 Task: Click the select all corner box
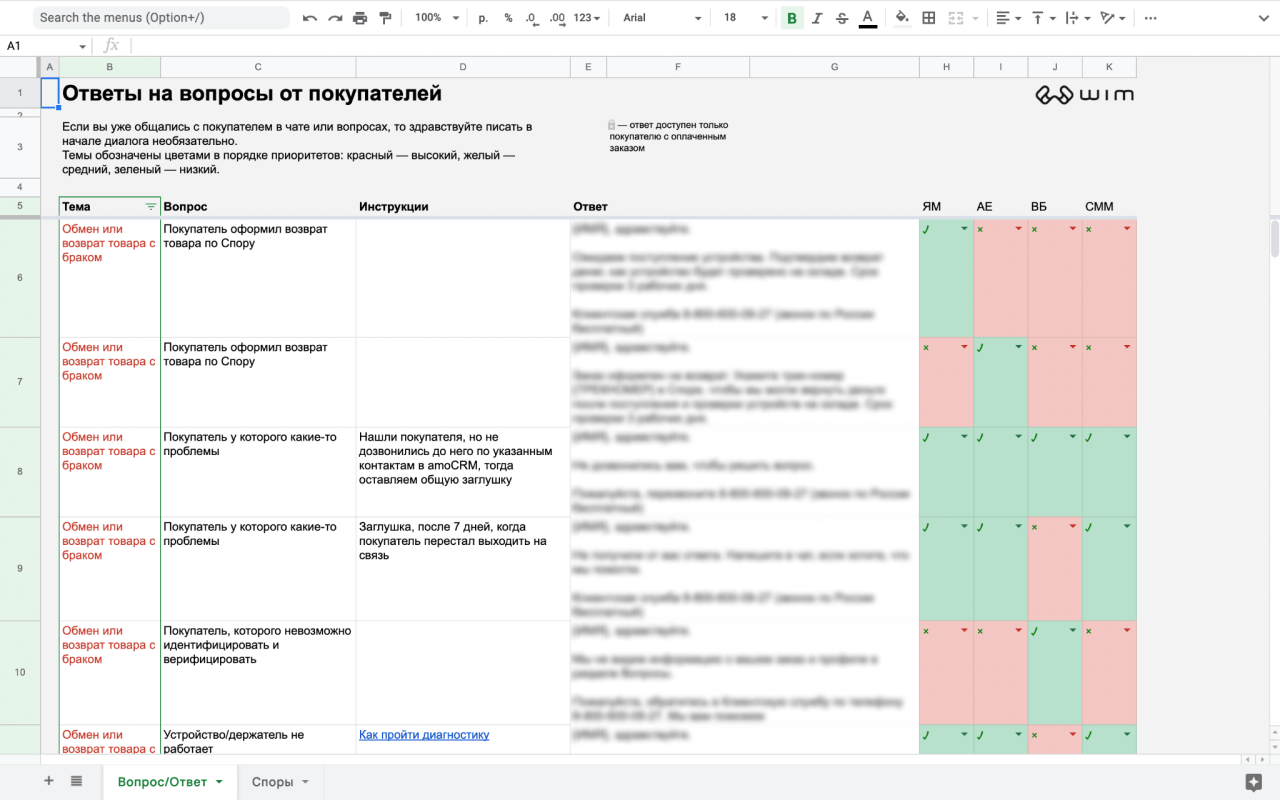point(20,67)
